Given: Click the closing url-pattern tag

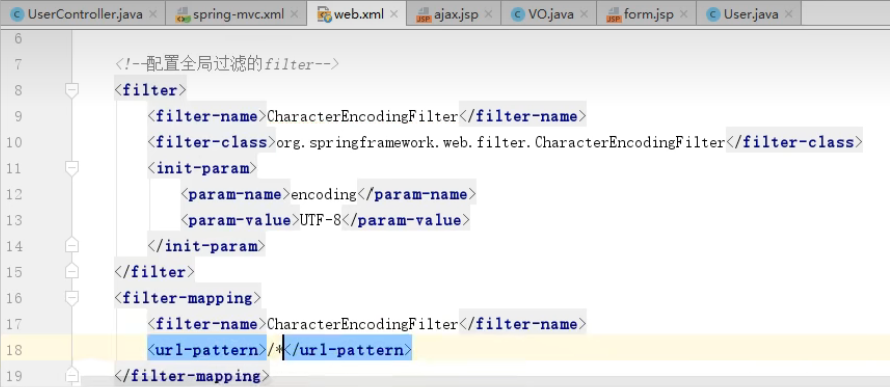Looking at the screenshot, I should [x=348, y=350].
